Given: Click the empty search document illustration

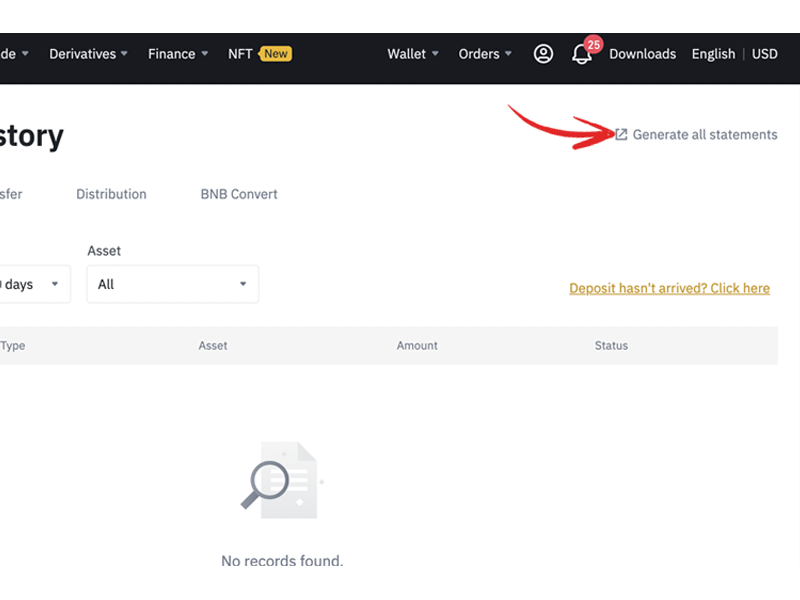Looking at the screenshot, I should [282, 480].
